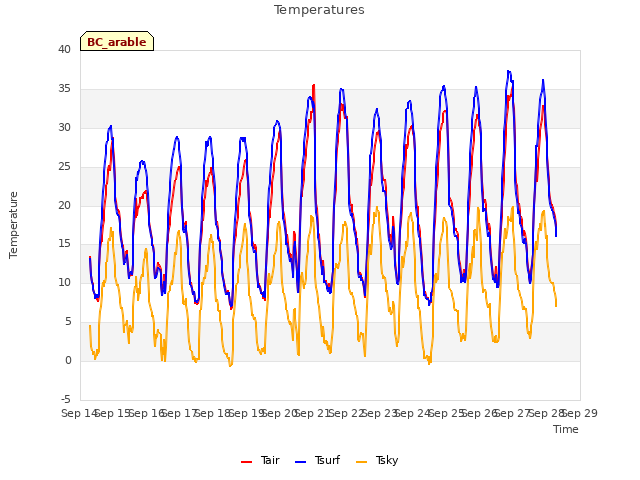Click the y-axis label 10
640x480 pixels.
point(64,282)
